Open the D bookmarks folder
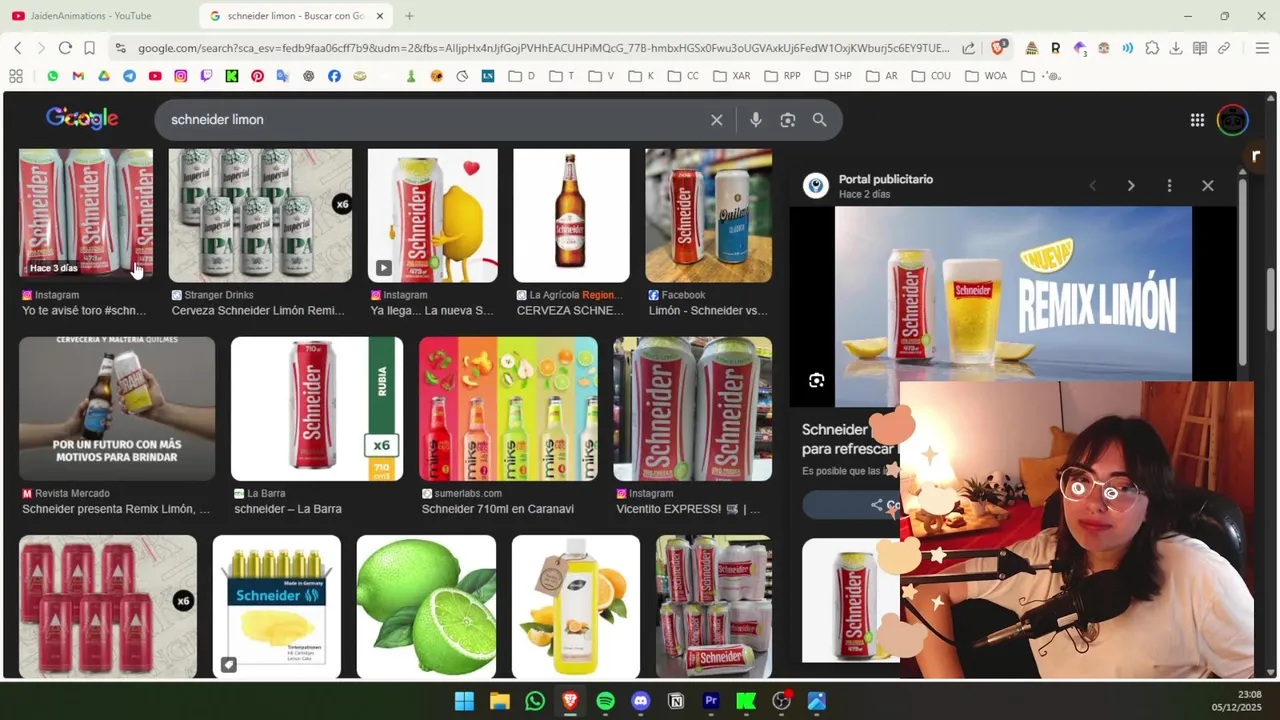 522,76
